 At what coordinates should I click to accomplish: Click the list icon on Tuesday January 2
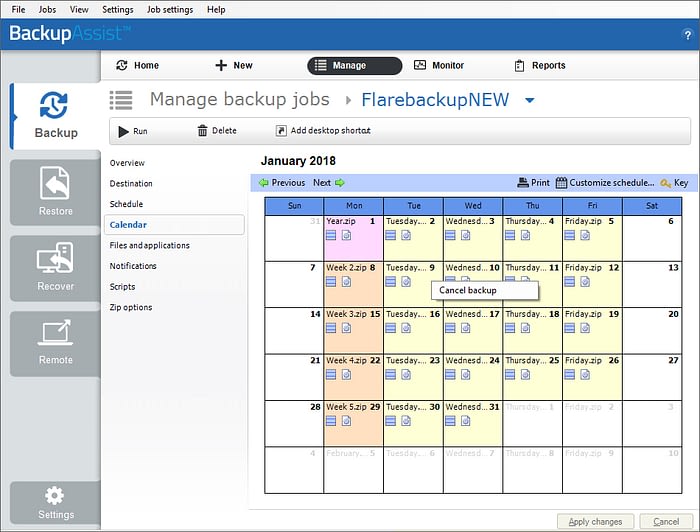pyautogui.click(x=391, y=235)
